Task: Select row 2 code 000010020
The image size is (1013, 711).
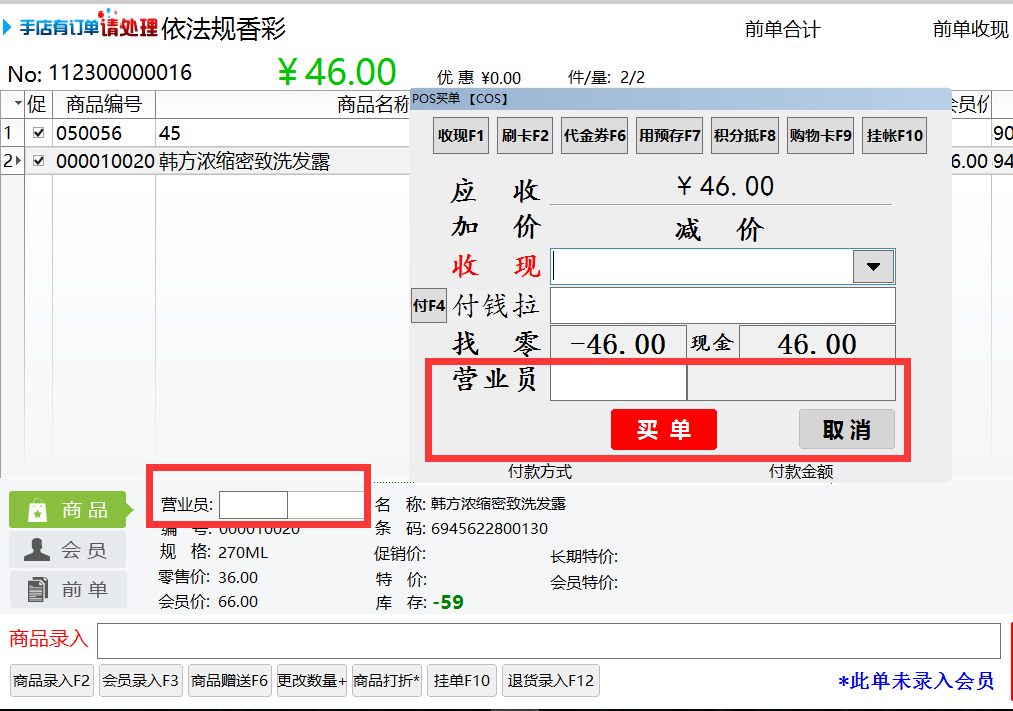Action: point(105,161)
